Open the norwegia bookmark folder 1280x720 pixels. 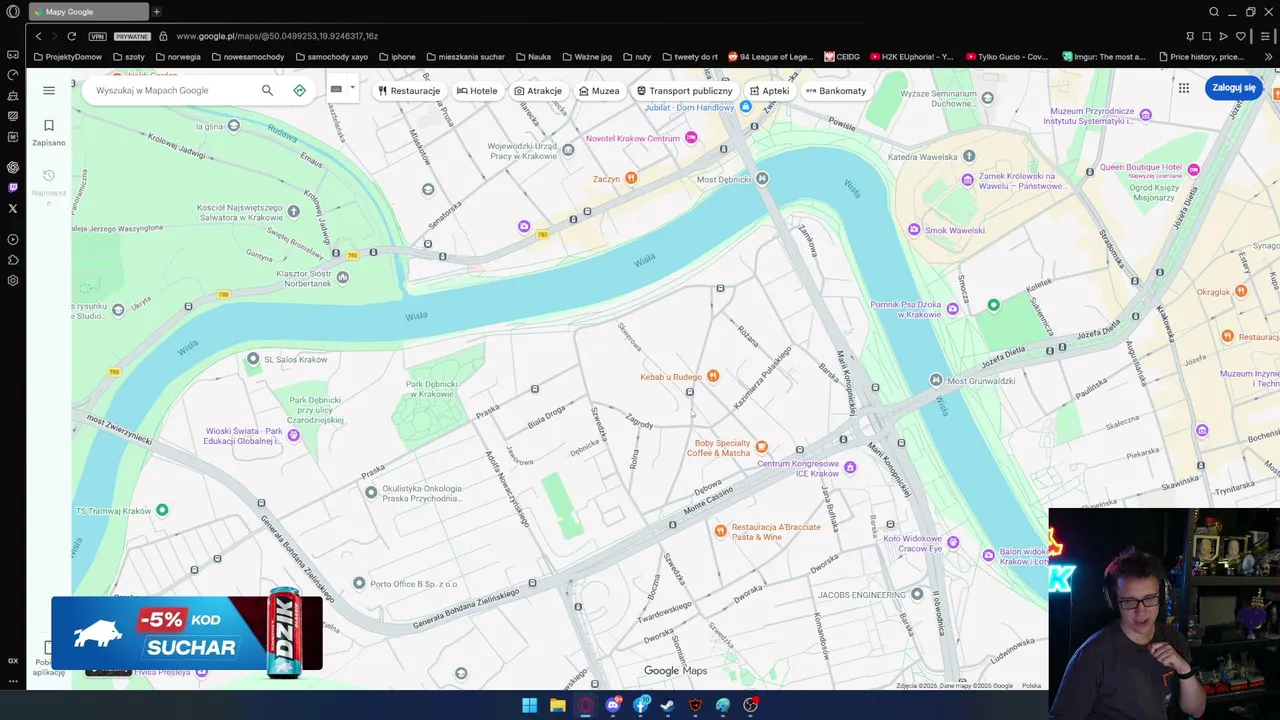(x=177, y=57)
